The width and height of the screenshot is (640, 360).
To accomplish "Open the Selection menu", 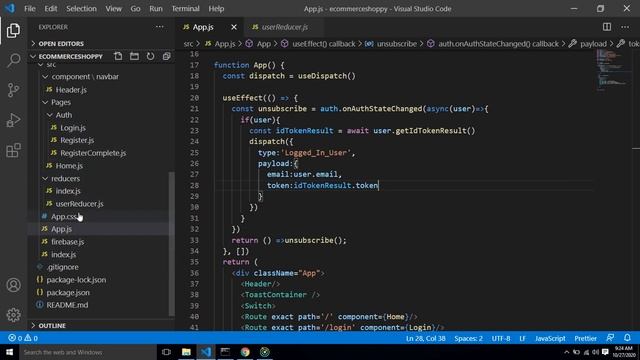I will coord(81,9).
